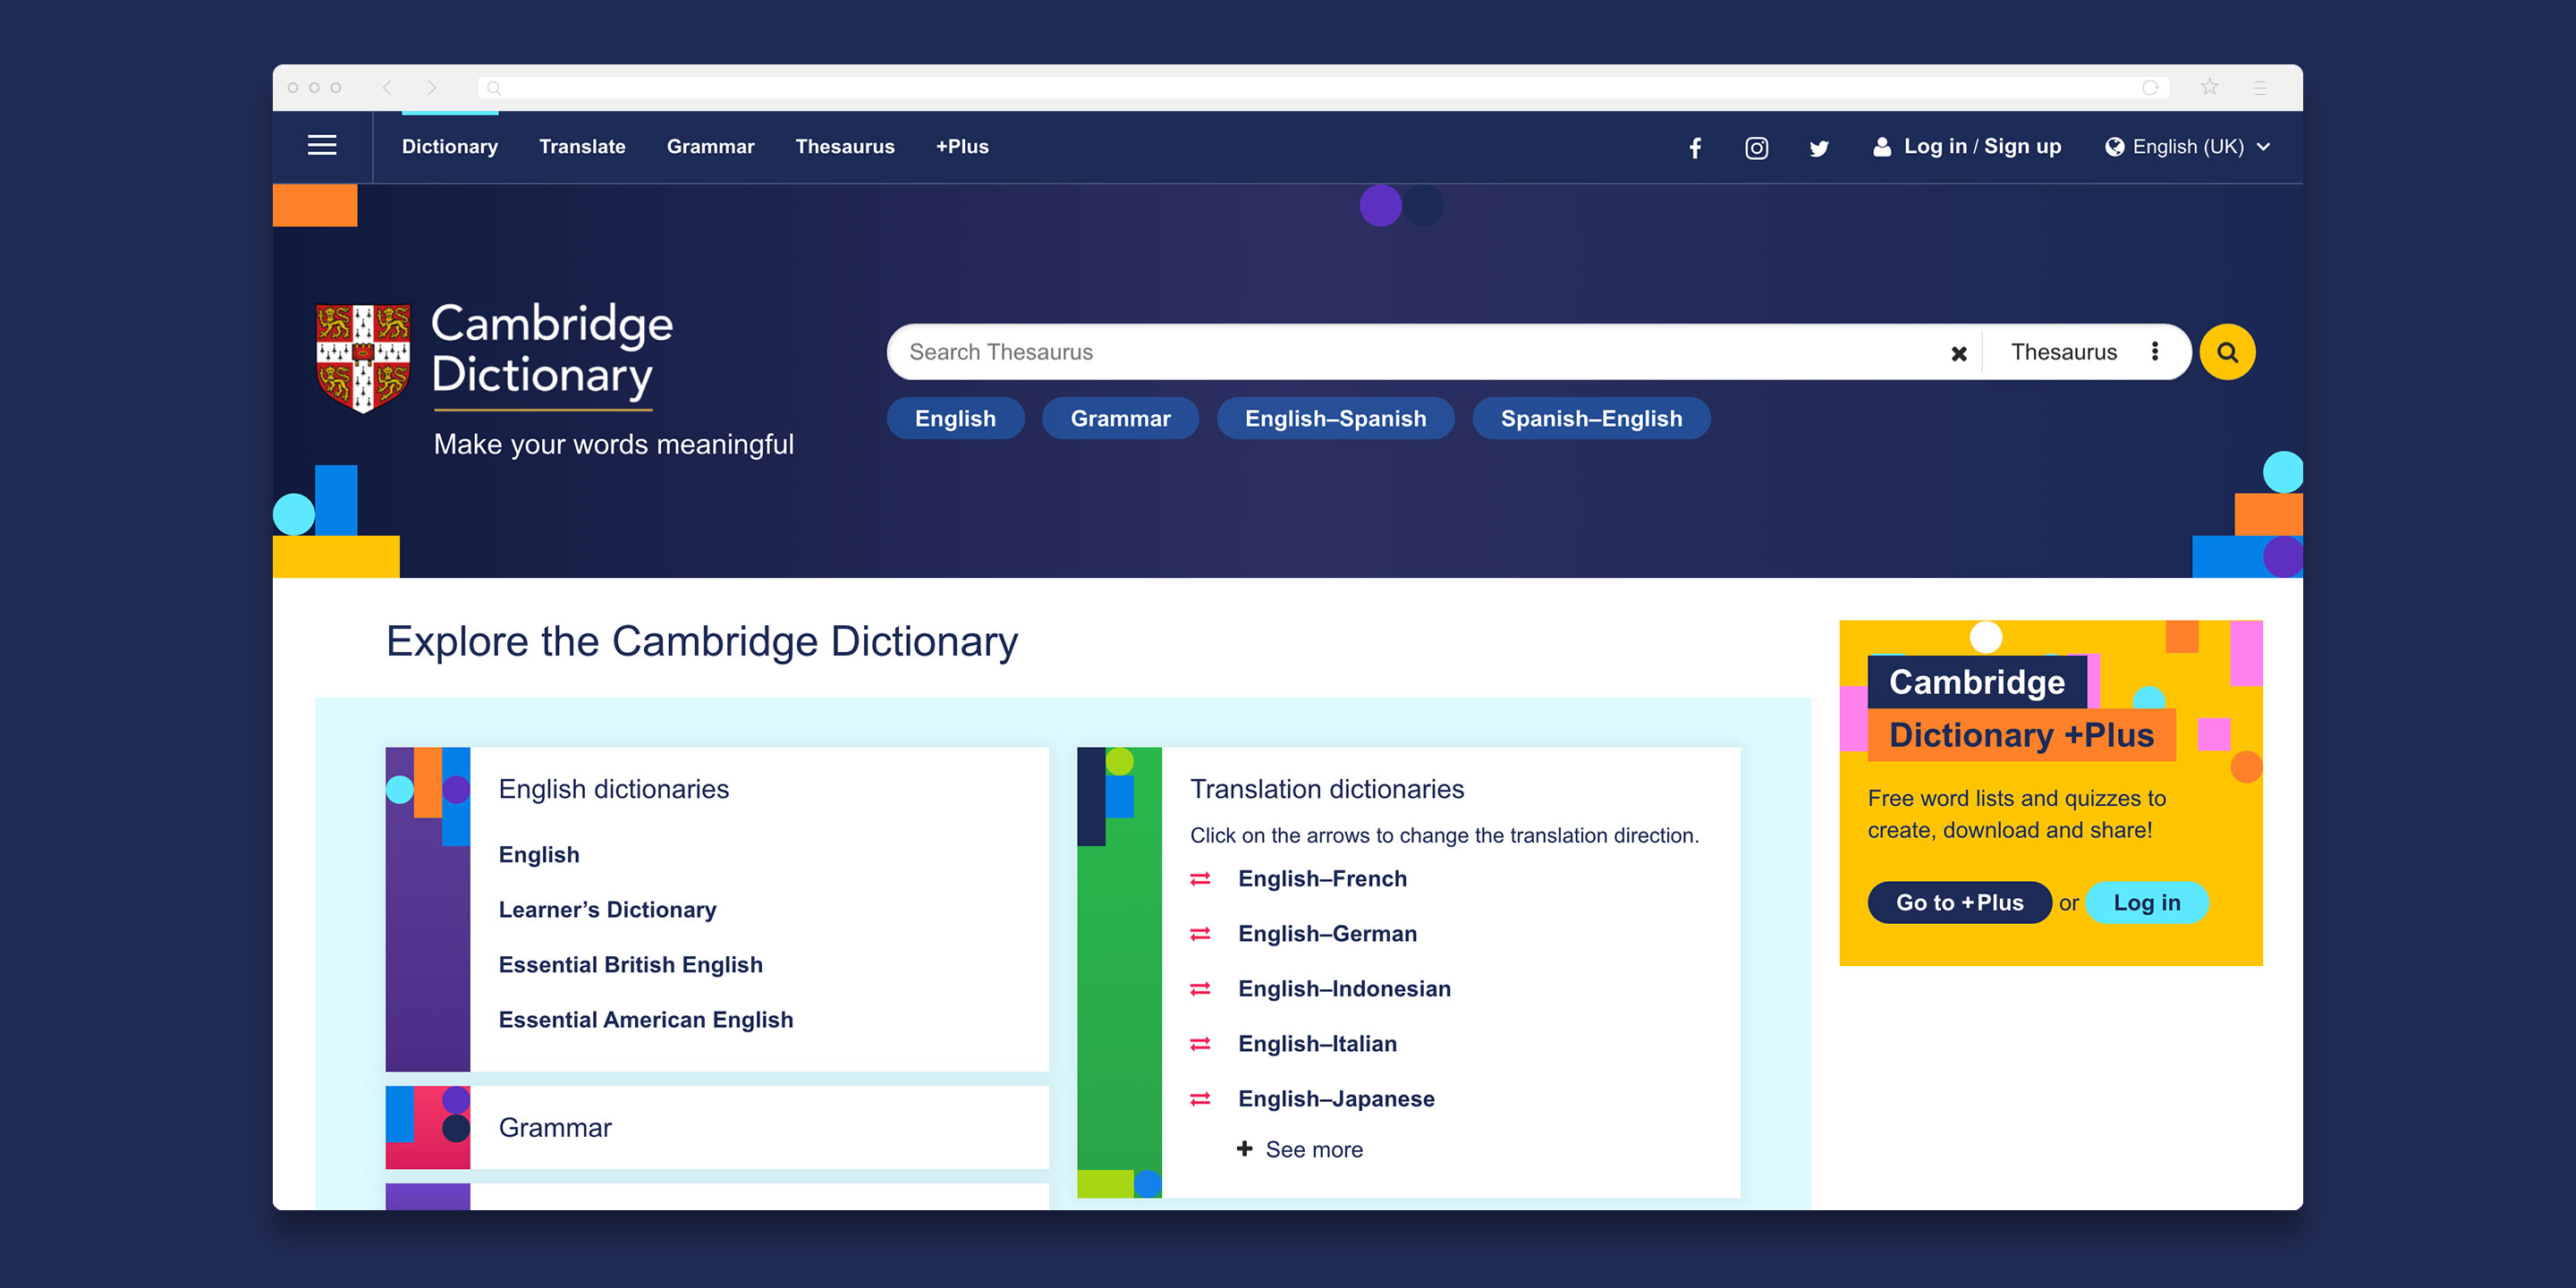The height and width of the screenshot is (1288, 2576).
Task: Open Cambridge Dictionary's Twitter page
Action: (1818, 147)
